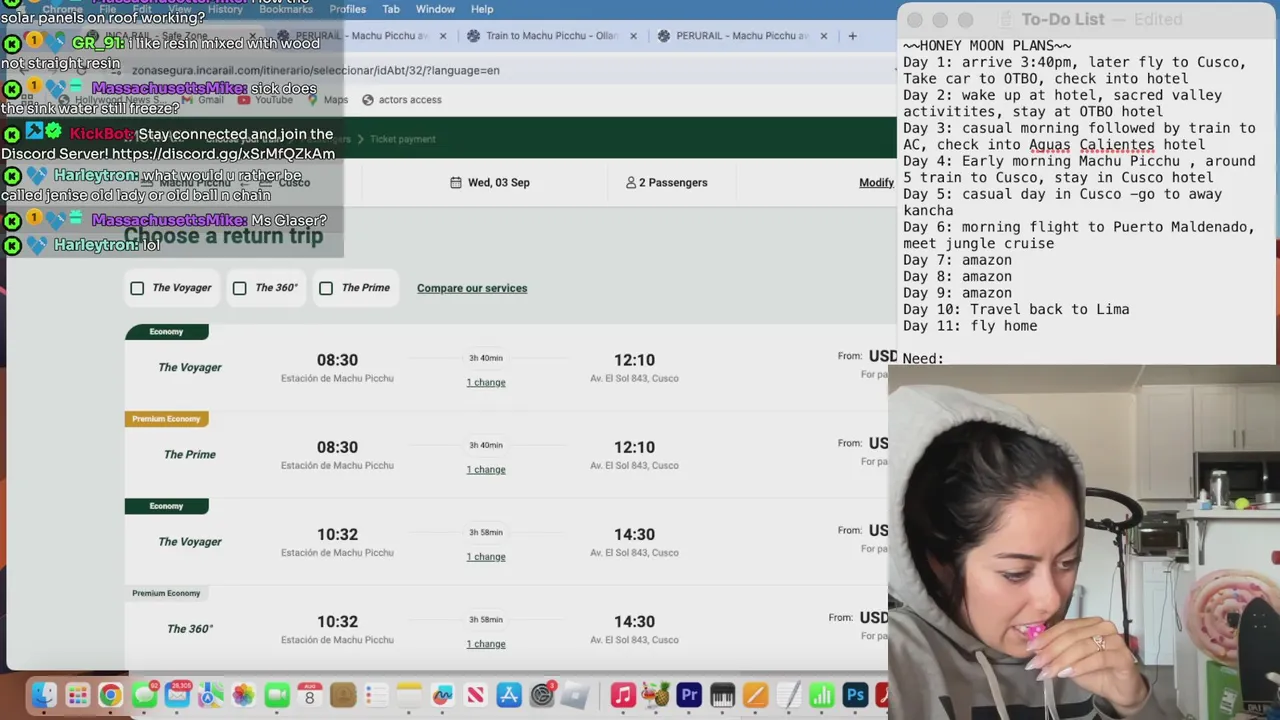Open the Window menu
This screenshot has width=1280, height=720.
pos(435,9)
